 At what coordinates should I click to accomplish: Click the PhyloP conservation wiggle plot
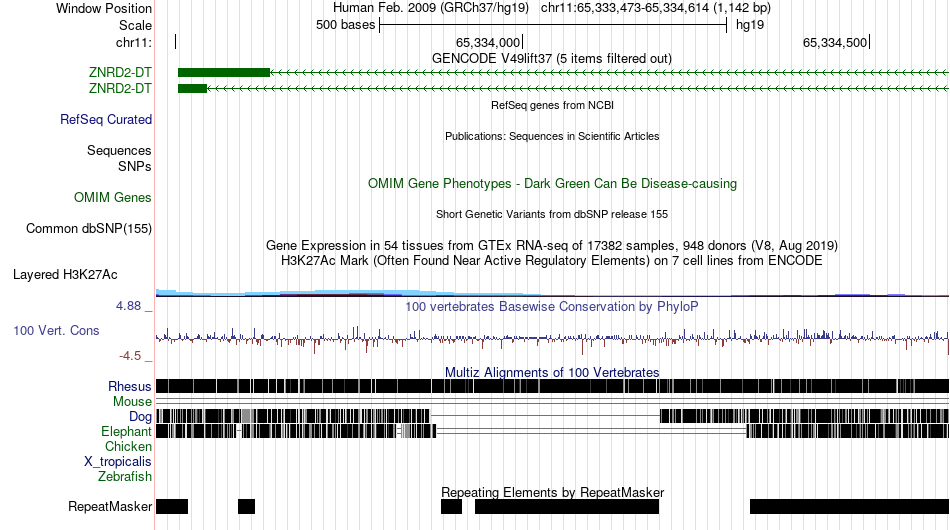(552, 338)
